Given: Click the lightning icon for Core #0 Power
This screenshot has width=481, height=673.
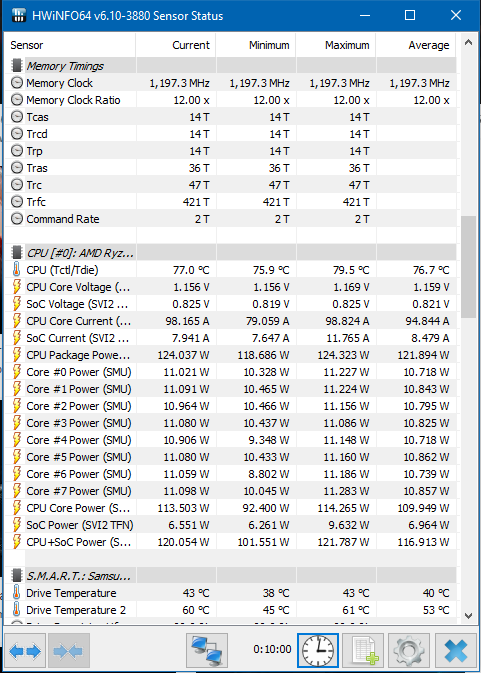Looking at the screenshot, I should pyautogui.click(x=16, y=372).
